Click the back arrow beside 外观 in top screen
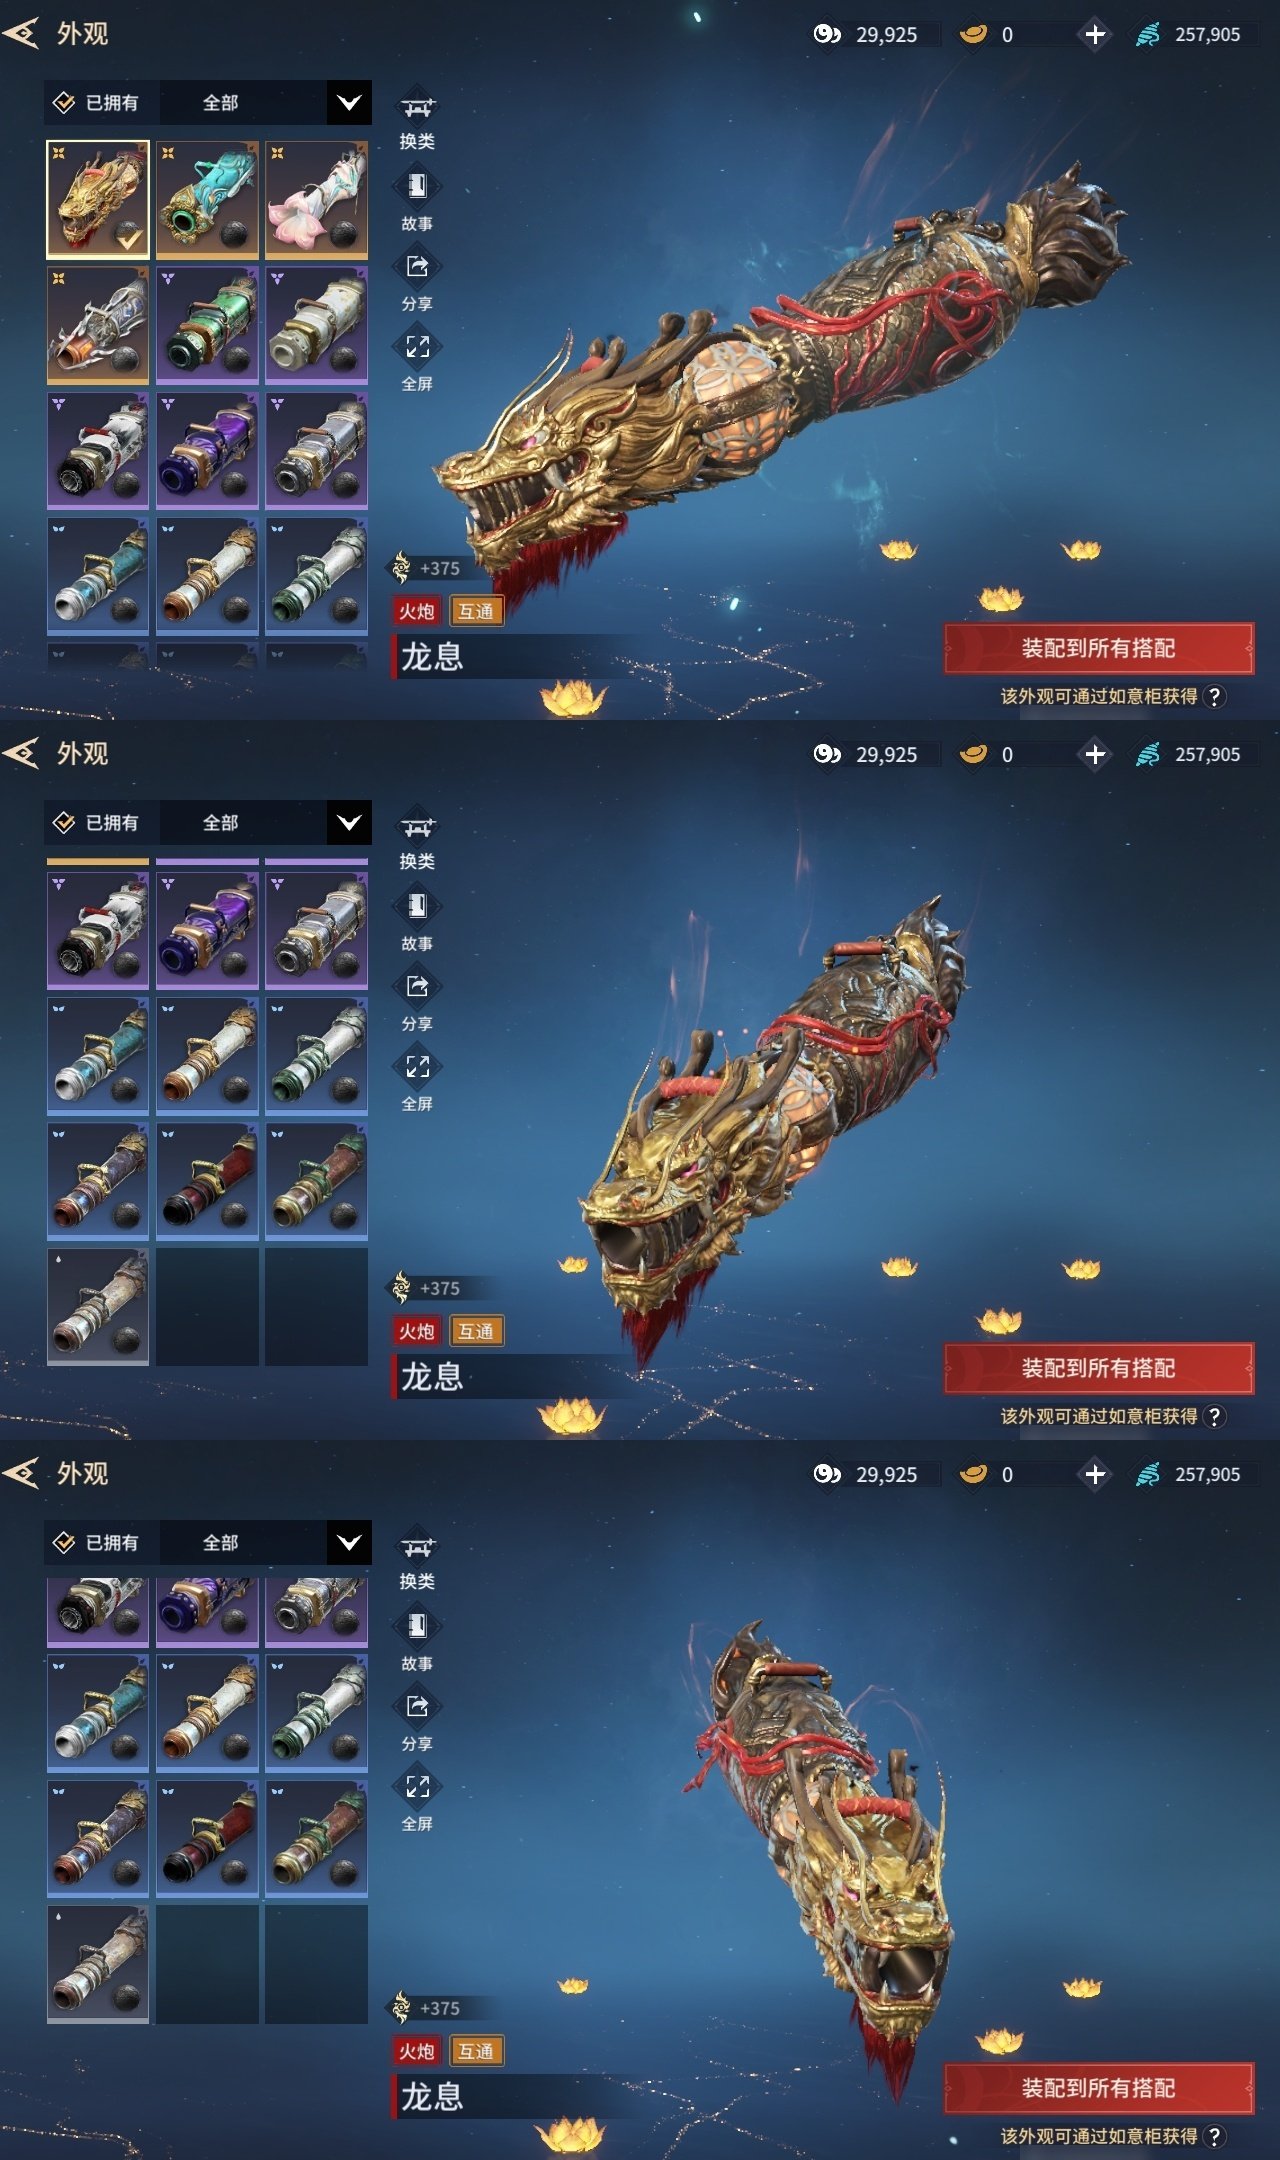Viewport: 1280px width, 2160px height. coord(21,34)
